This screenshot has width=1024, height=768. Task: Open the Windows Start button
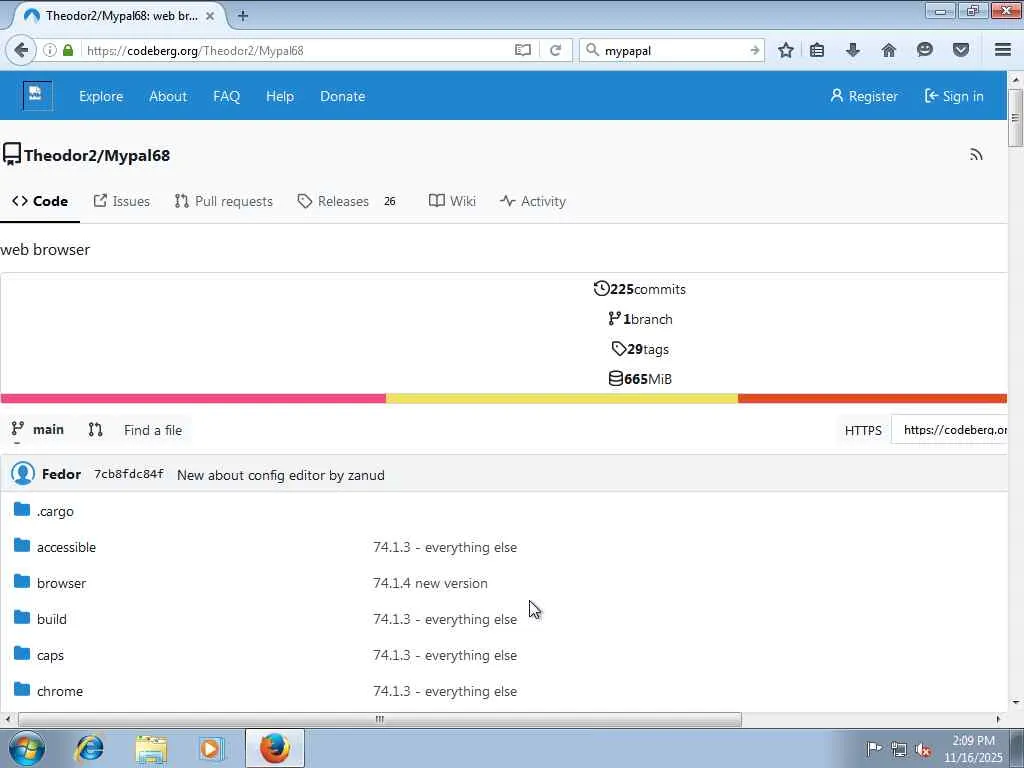[x=27, y=748]
